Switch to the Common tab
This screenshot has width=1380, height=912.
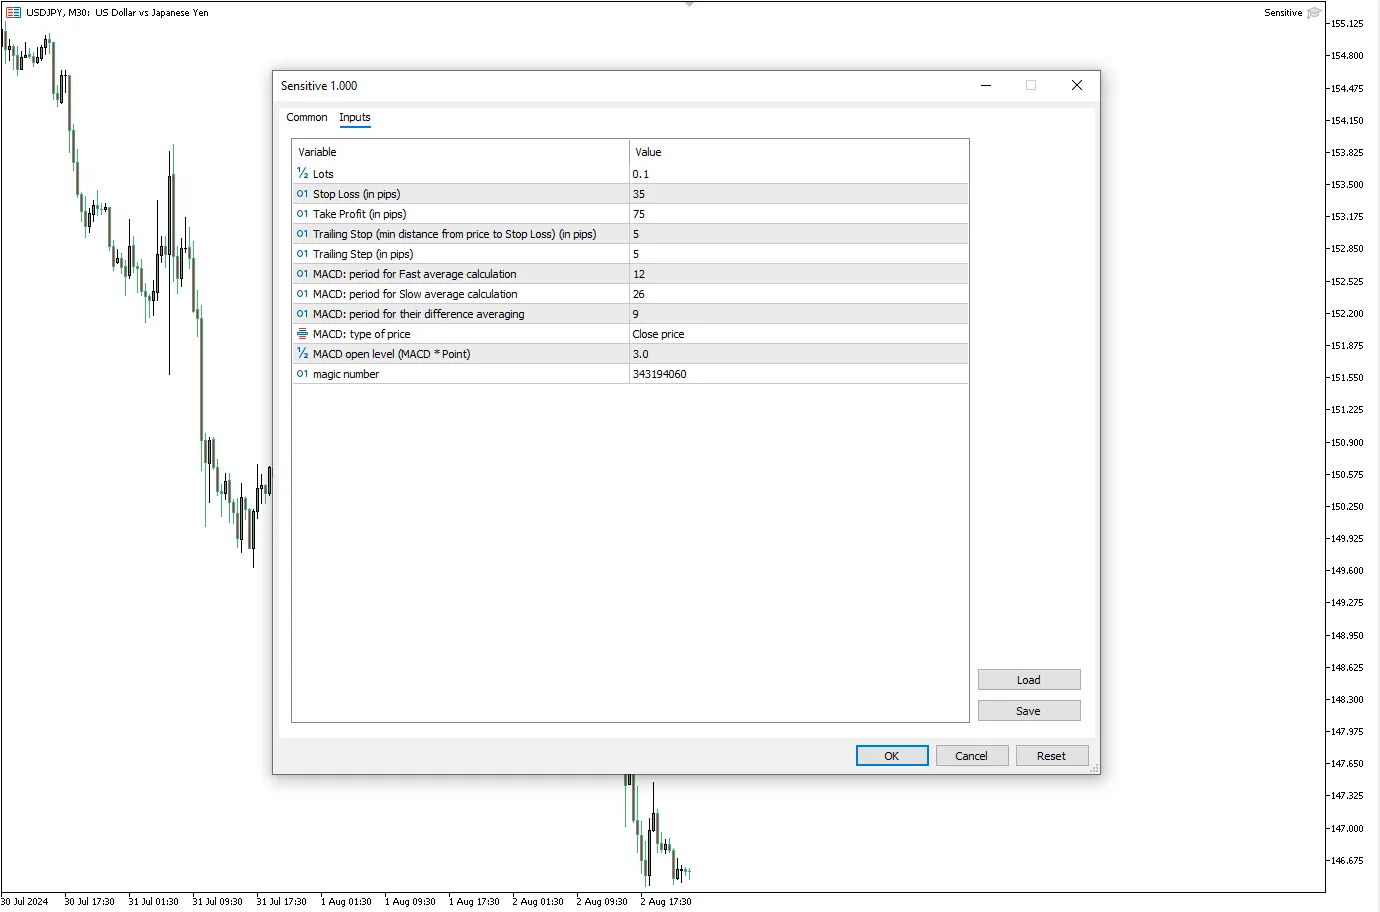click(x=307, y=117)
